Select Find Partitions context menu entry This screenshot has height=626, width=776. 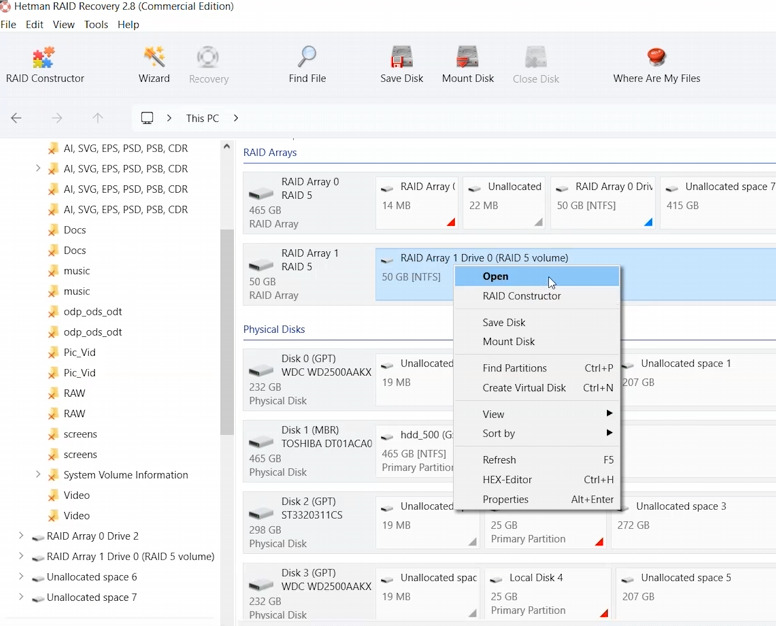click(x=537, y=368)
